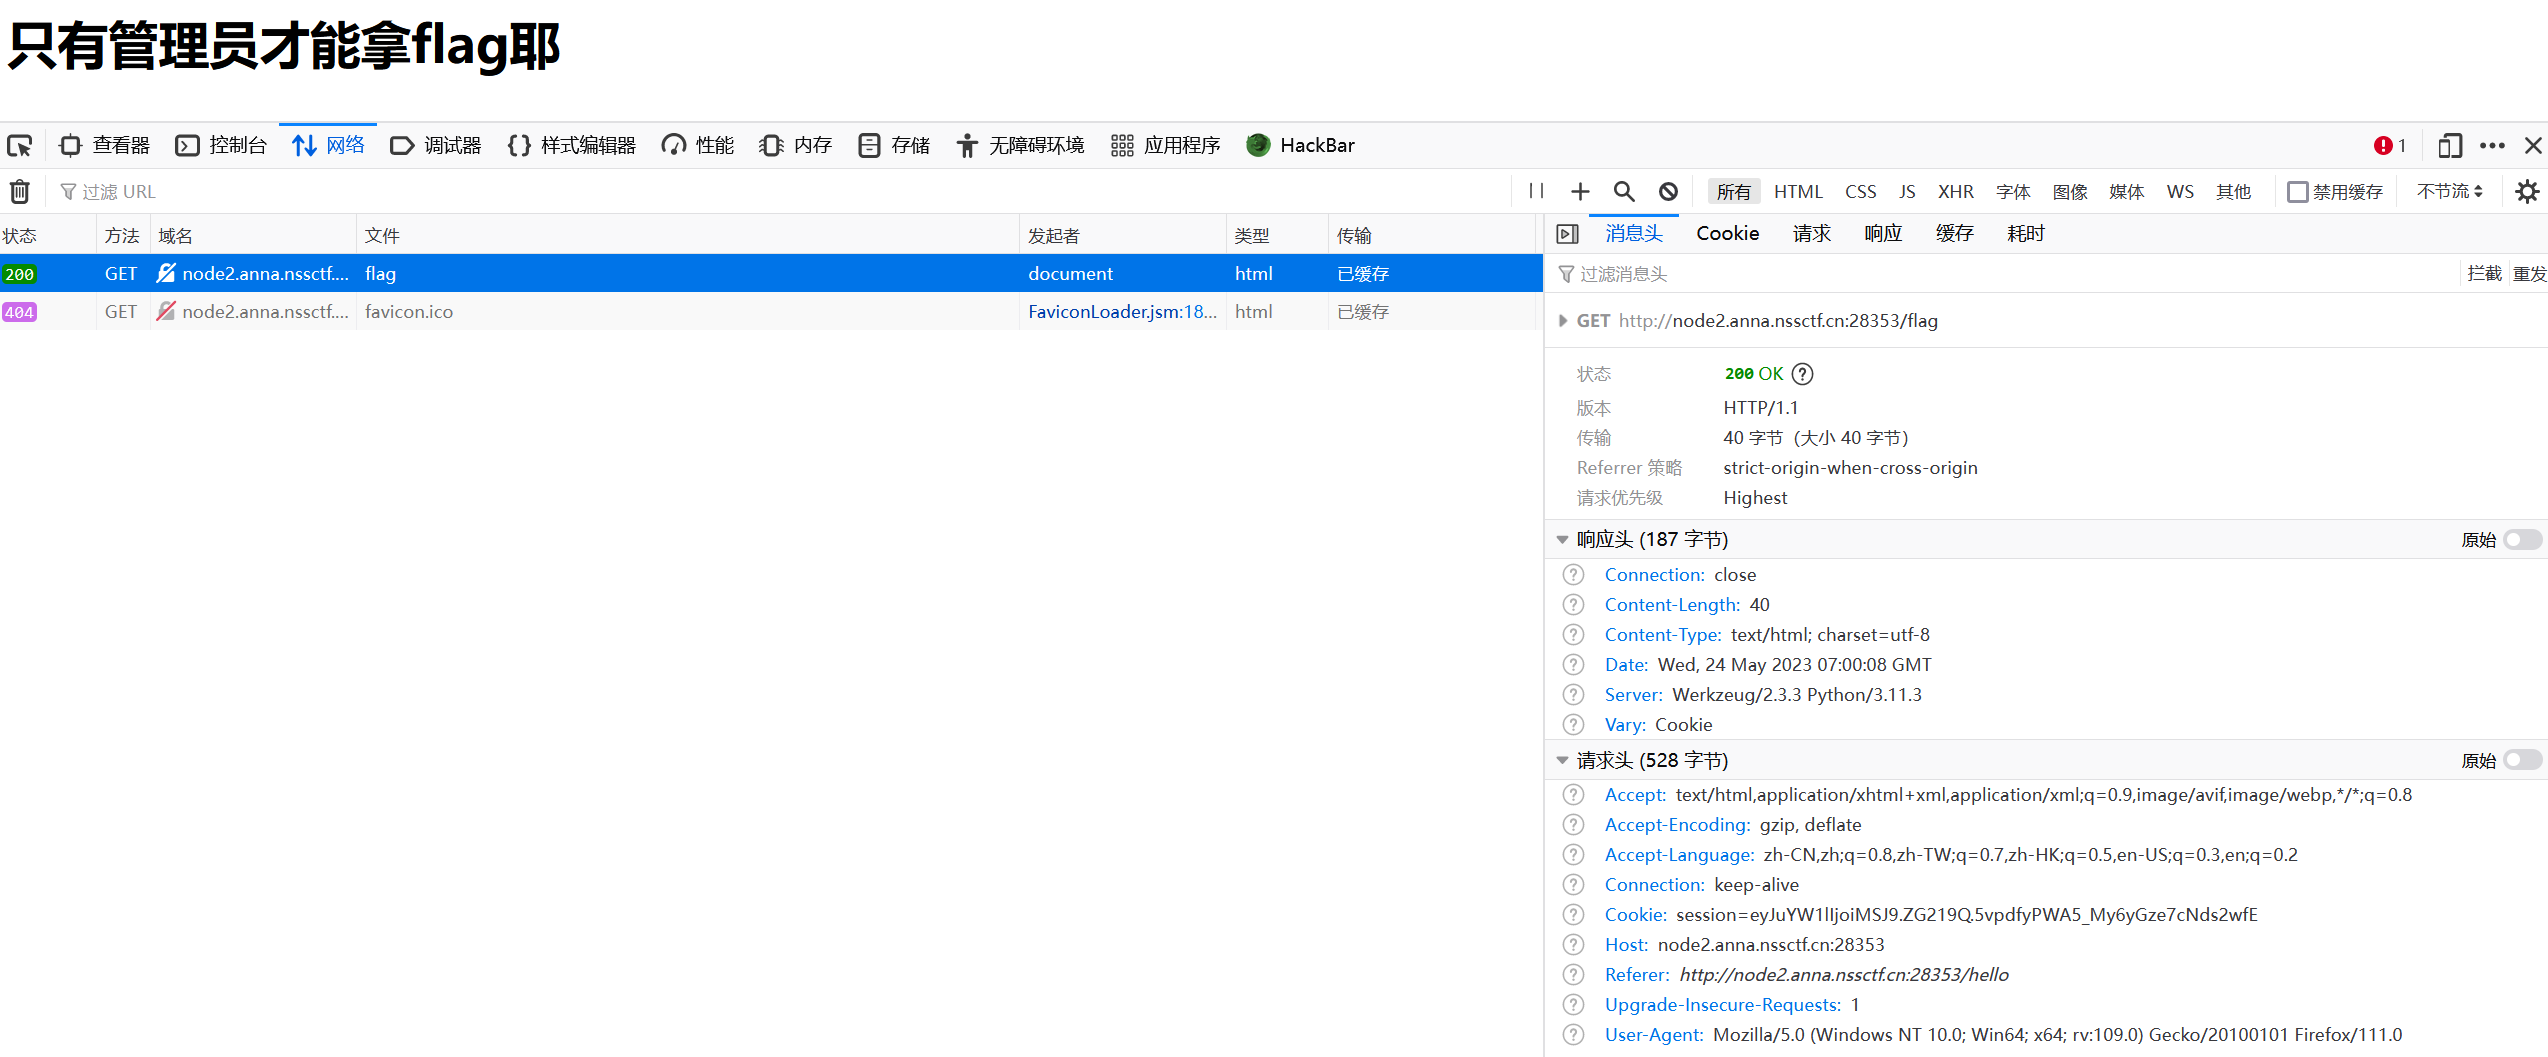Expand the GET request URL line
The width and height of the screenshot is (2548, 1057).
point(1563,321)
